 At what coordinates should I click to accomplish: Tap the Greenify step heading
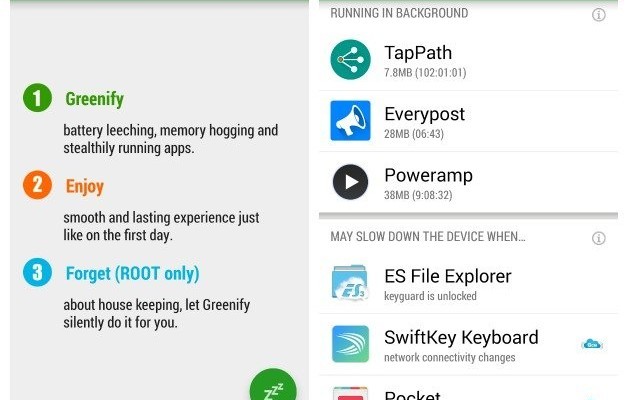(x=95, y=99)
